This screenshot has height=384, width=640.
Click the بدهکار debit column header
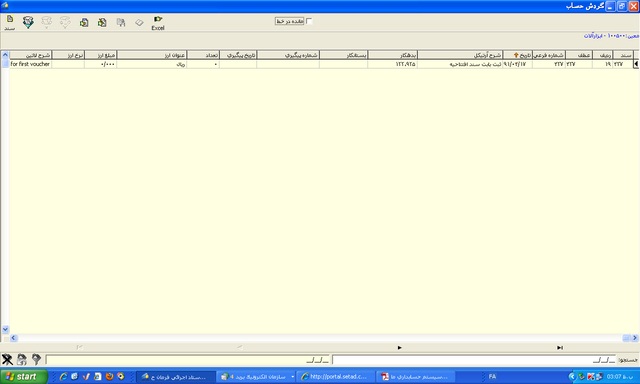click(392, 55)
